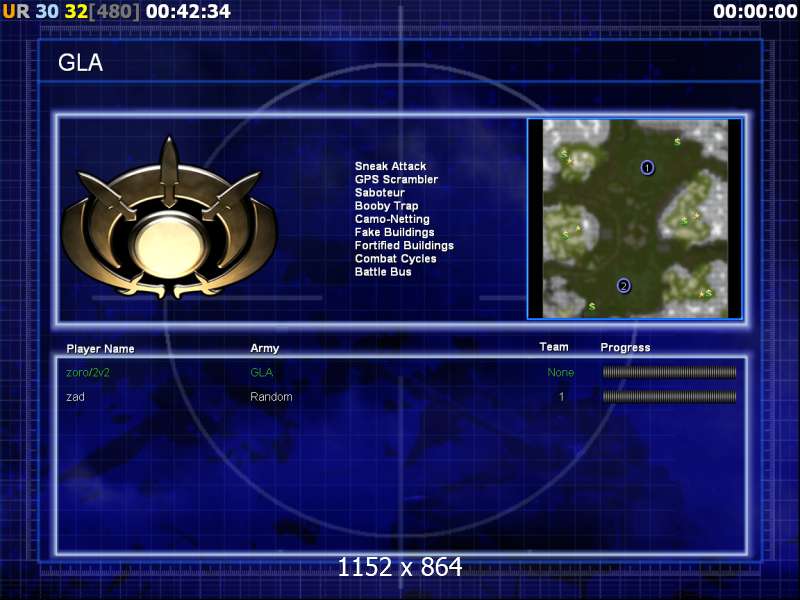Image resolution: width=800 pixels, height=600 pixels.
Task: Select the GPS Scrambler entry
Action: pos(396,179)
